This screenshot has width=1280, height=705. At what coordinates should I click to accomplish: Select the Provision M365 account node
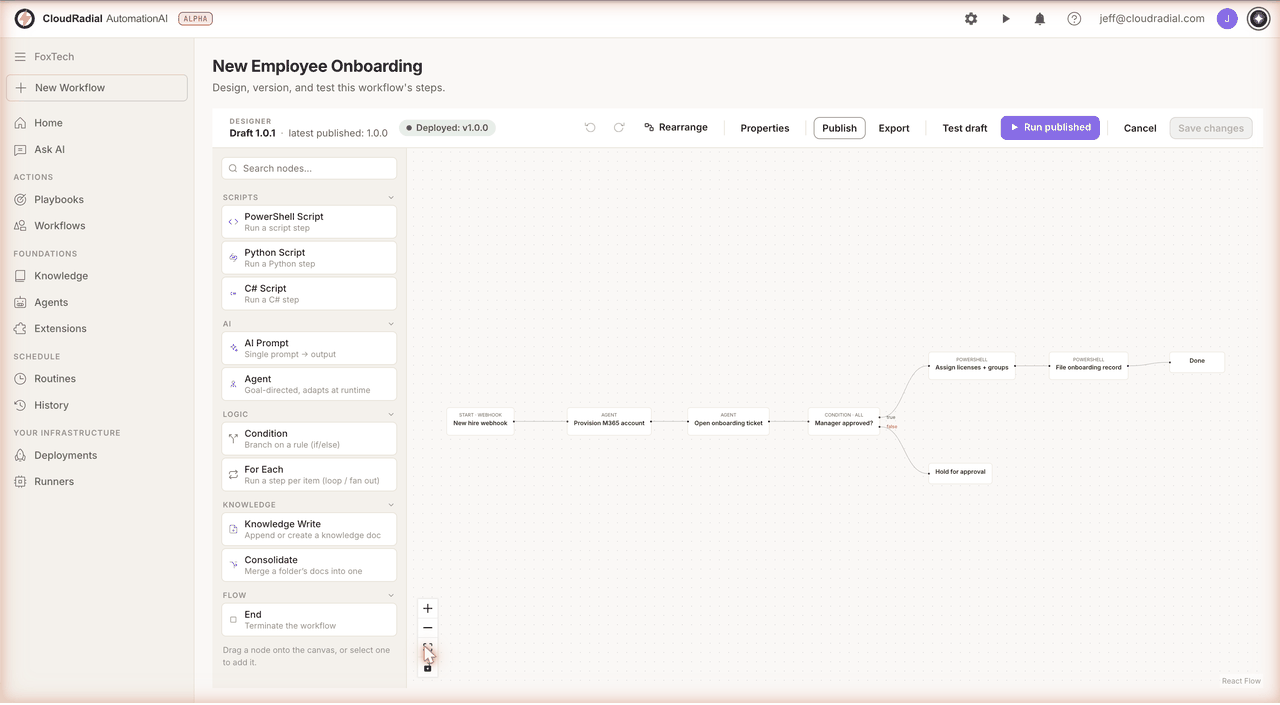[609, 419]
